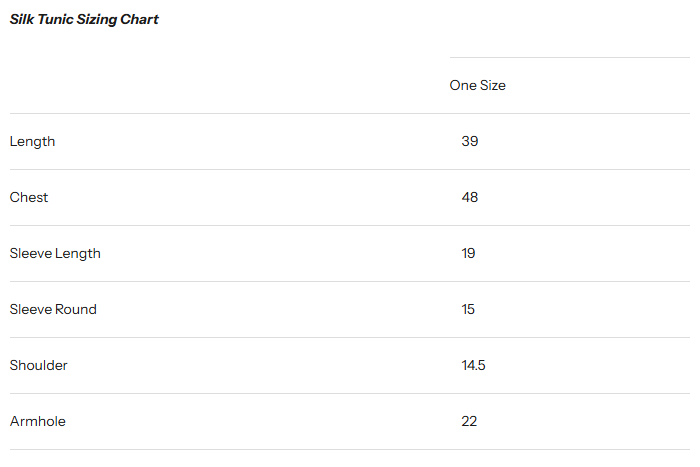Image resolution: width=700 pixels, height=467 pixels.
Task: Click the word Chart in the title
Action: coord(141,20)
